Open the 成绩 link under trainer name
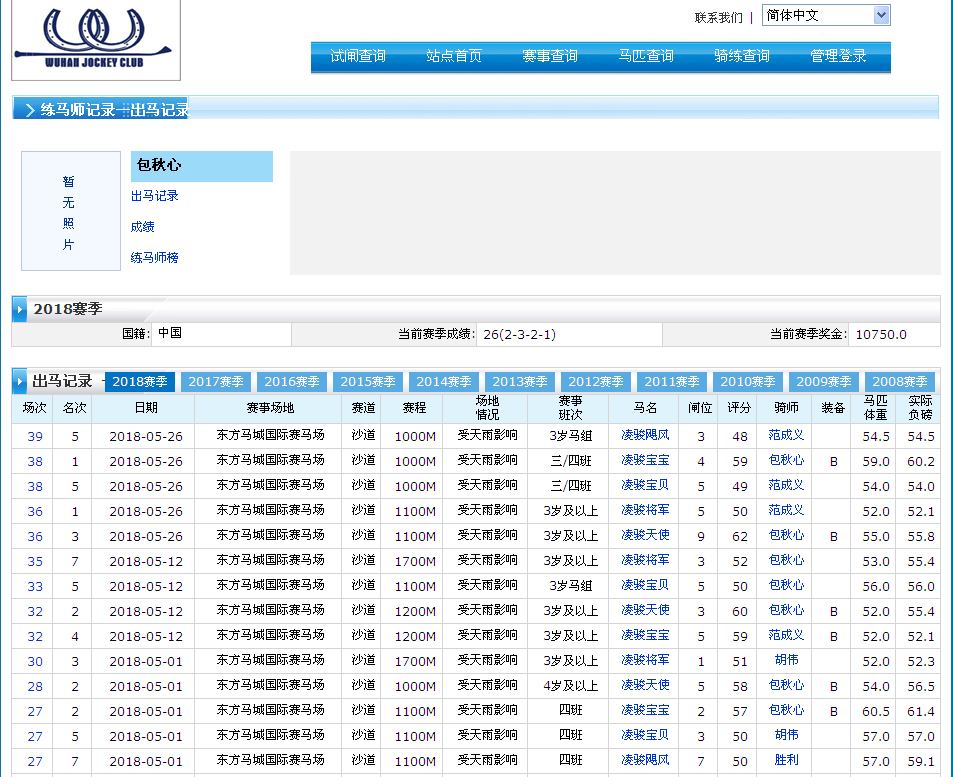 click(x=143, y=227)
